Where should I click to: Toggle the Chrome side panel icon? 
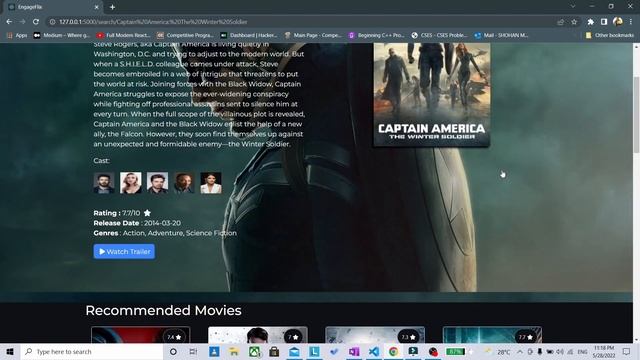click(604, 22)
